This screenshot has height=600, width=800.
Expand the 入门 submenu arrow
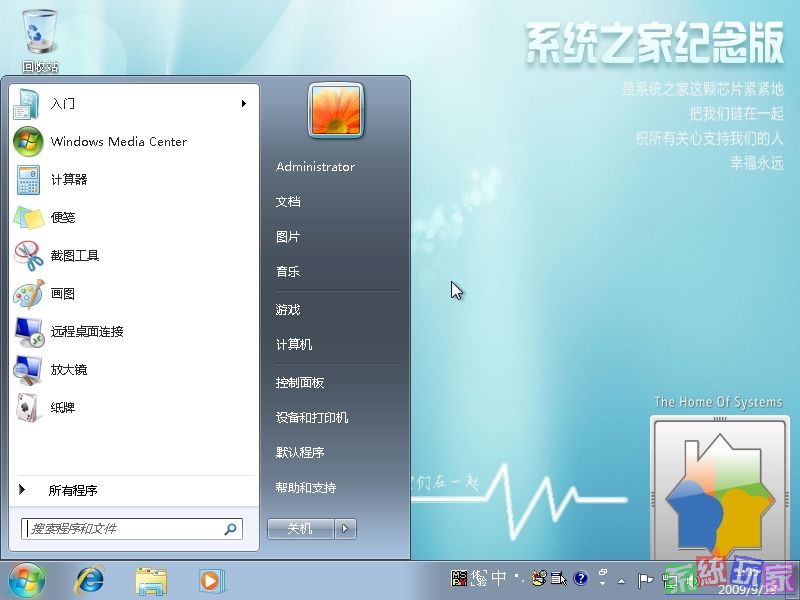[x=244, y=104]
